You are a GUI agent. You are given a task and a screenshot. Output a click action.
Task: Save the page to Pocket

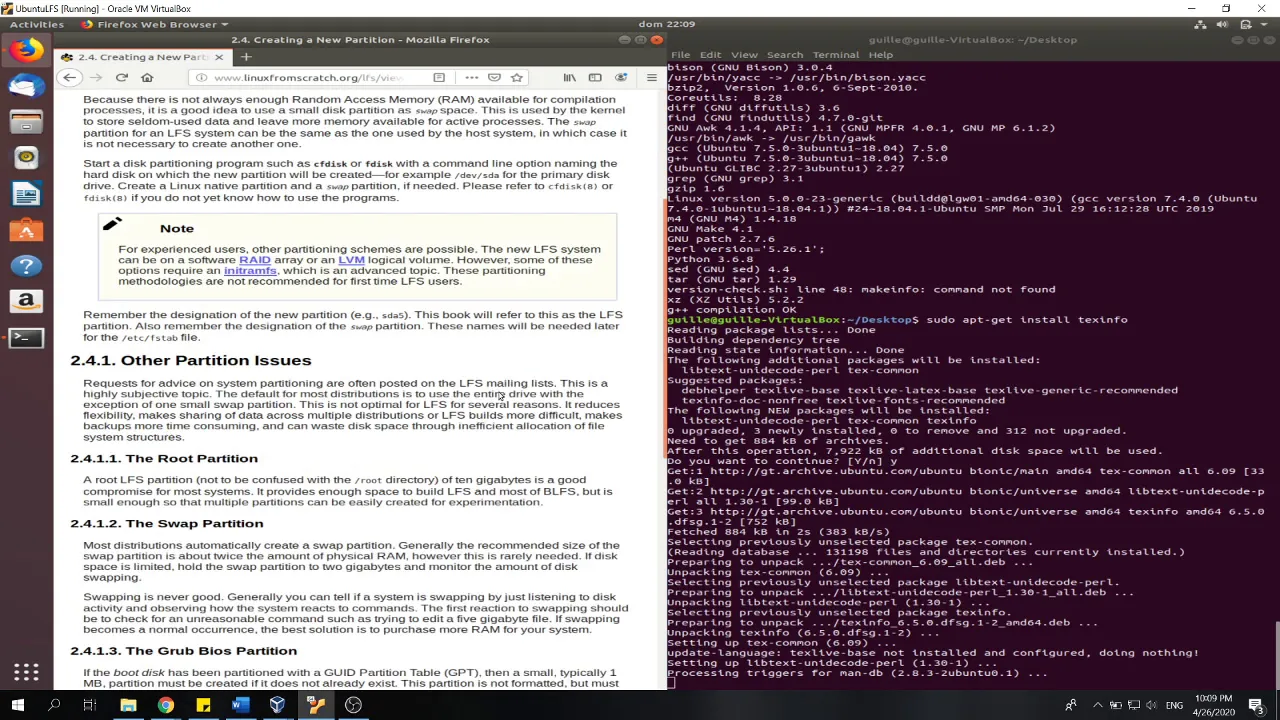tap(494, 78)
